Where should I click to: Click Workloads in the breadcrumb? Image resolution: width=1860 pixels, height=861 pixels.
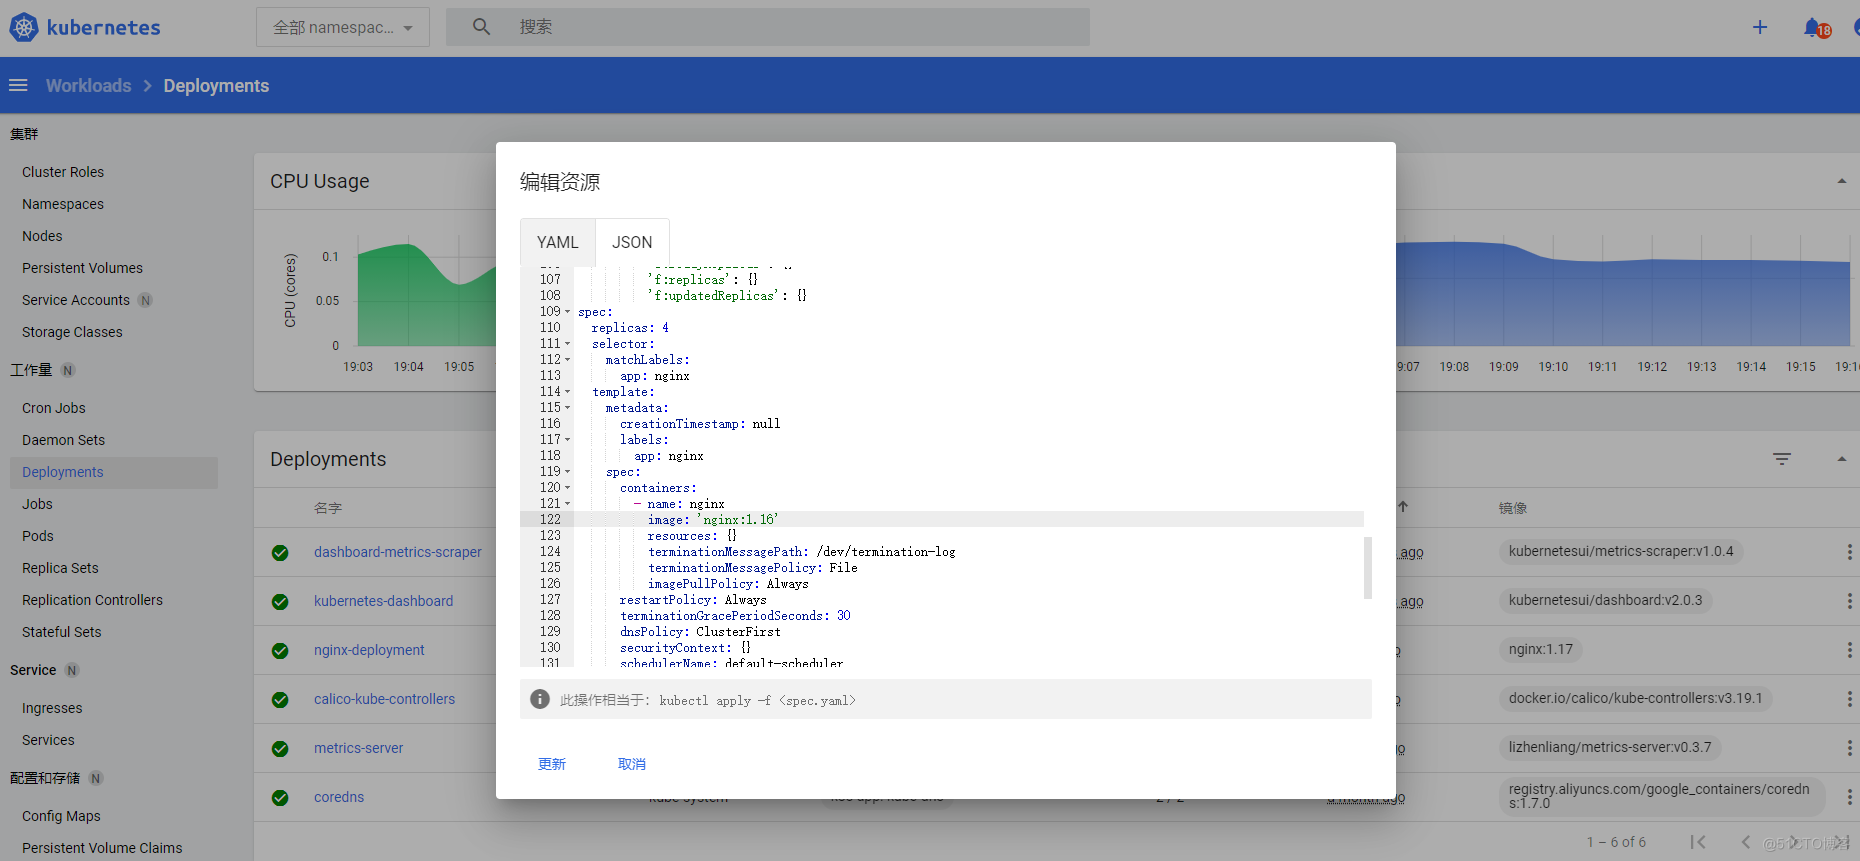coord(88,86)
